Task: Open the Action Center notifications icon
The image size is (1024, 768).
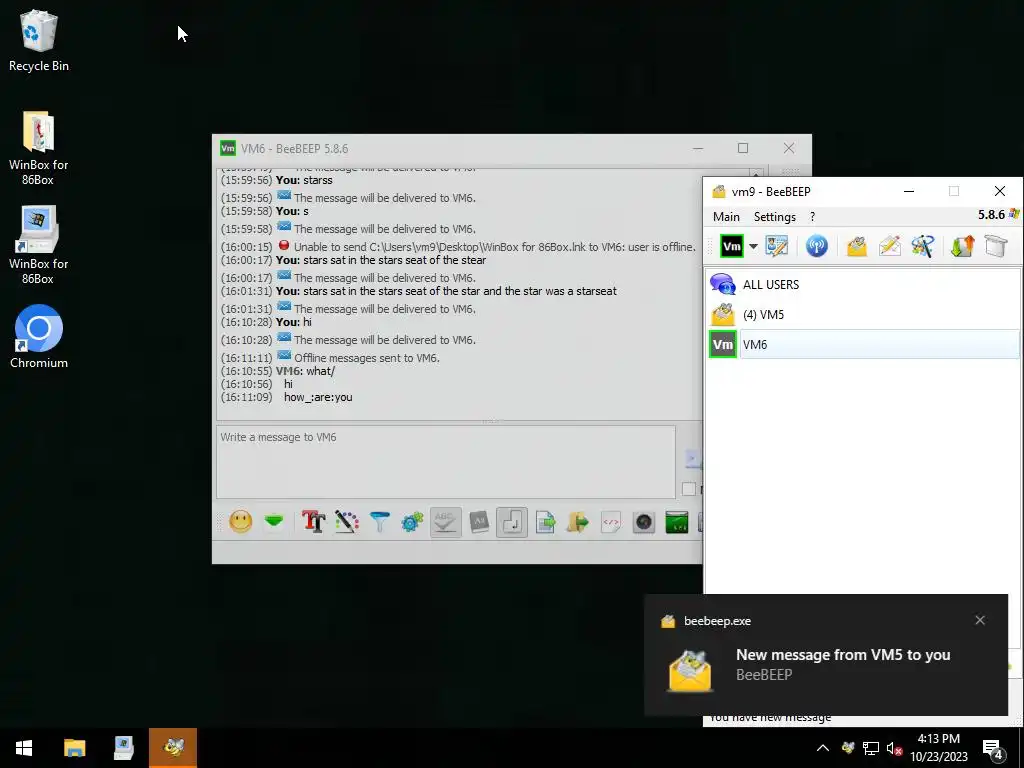Action: coord(993,748)
